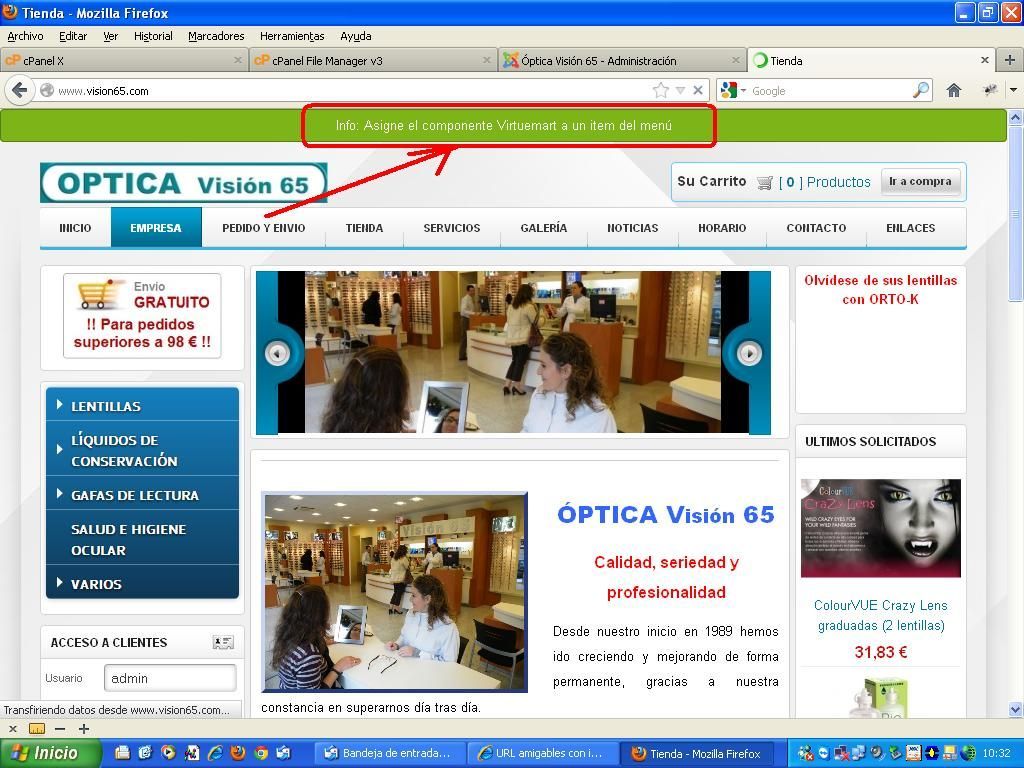Show next slide in the image slideshow
Image resolution: width=1024 pixels, height=768 pixels.
click(749, 353)
